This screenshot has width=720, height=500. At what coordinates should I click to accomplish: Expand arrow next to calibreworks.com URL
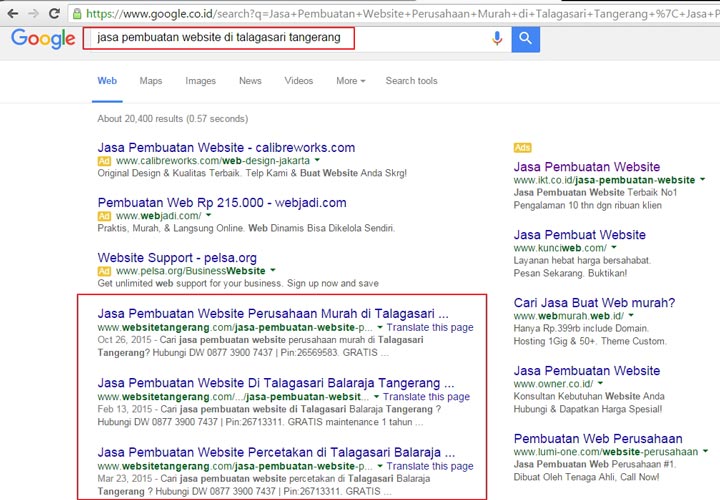pyautogui.click(x=317, y=161)
